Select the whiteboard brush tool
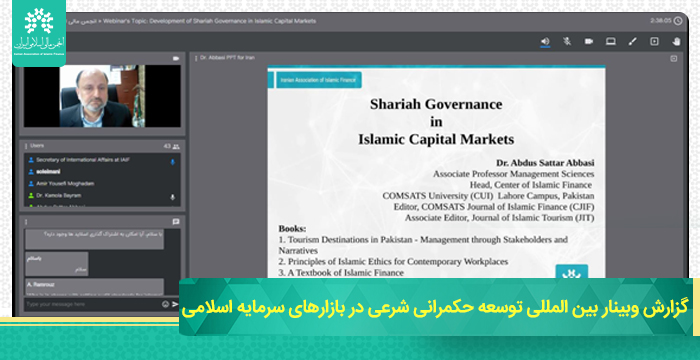This screenshot has width=700, height=360. coord(633,42)
